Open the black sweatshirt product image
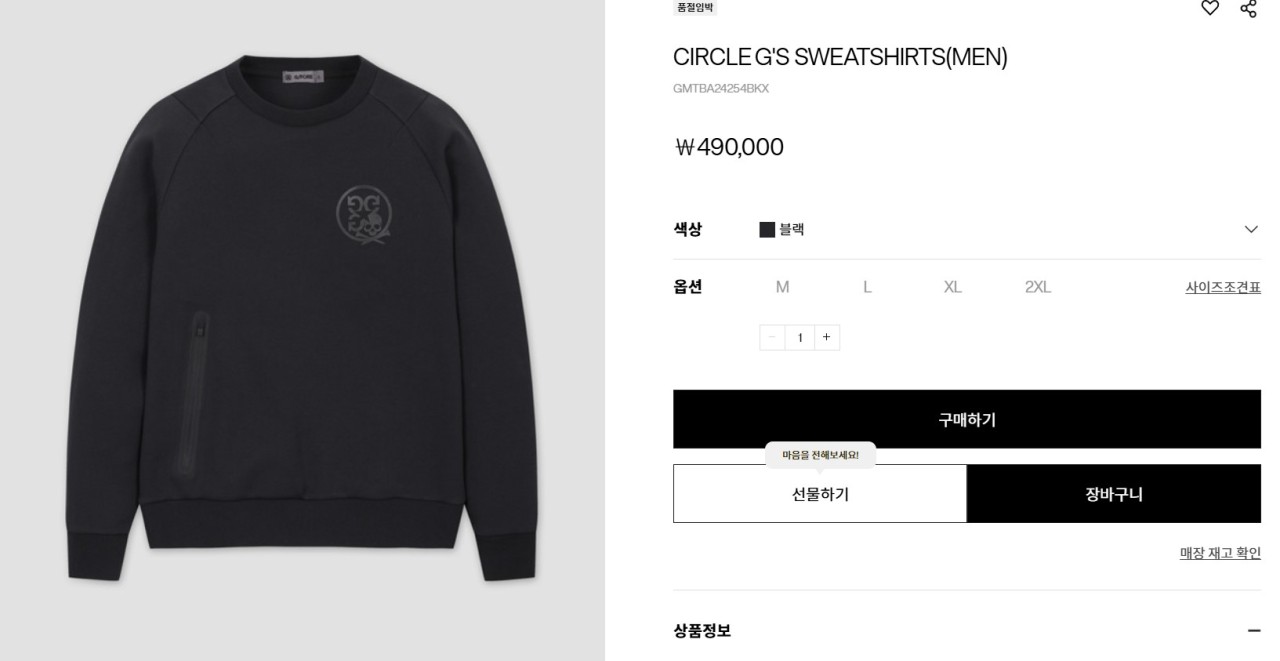 pyautogui.click(x=302, y=320)
